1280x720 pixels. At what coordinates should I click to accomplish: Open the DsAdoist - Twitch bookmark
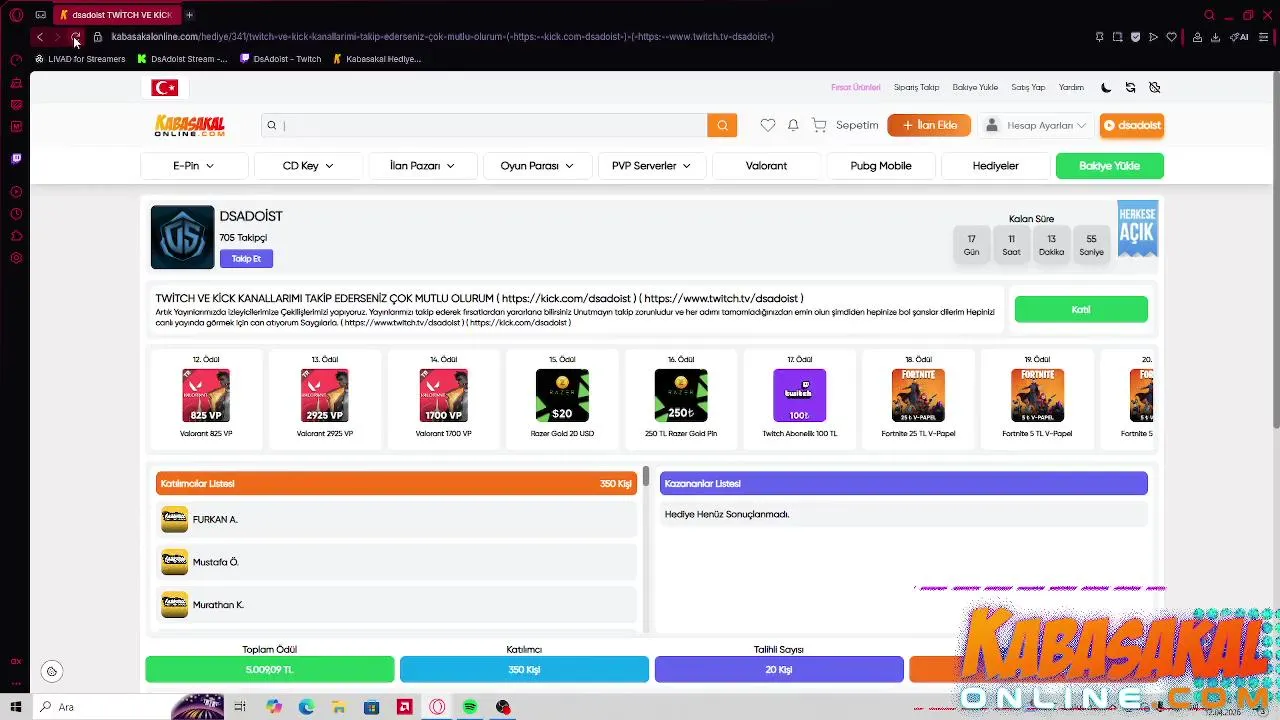[x=281, y=59]
